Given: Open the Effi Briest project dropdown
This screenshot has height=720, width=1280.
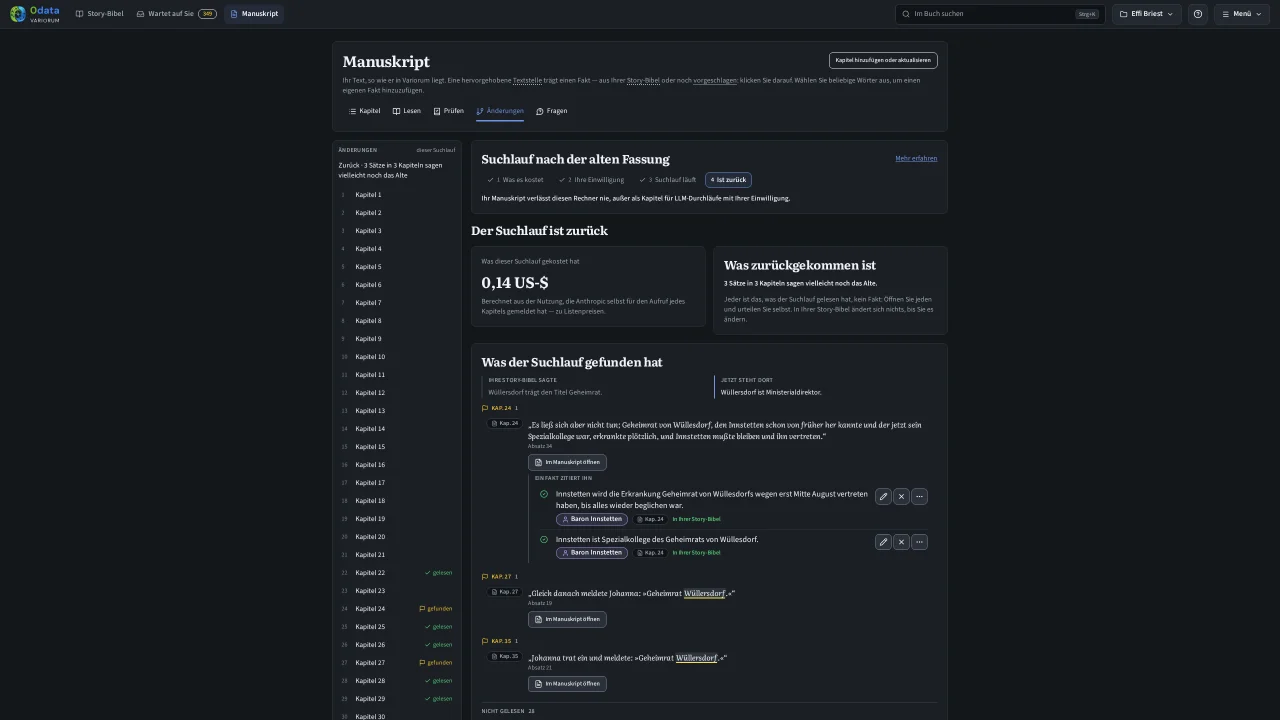Looking at the screenshot, I should tap(1146, 14).
